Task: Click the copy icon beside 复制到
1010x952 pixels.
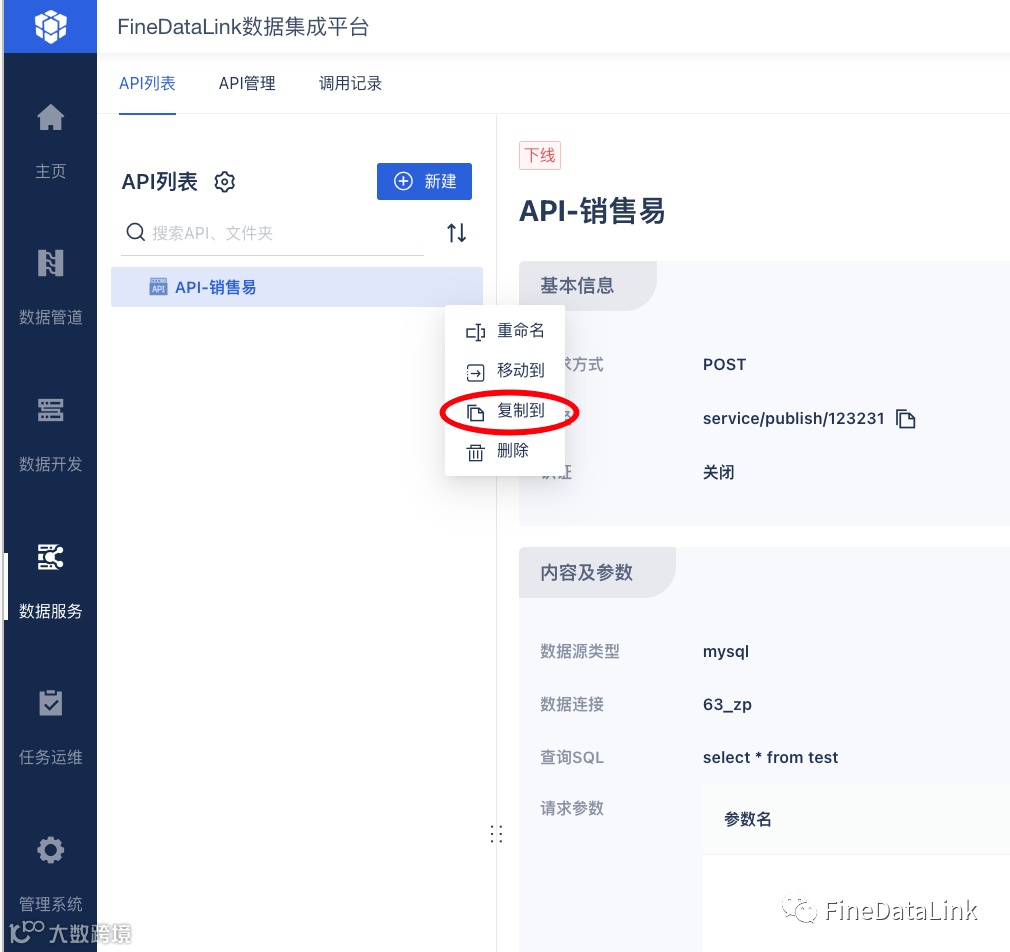Action: [475, 412]
